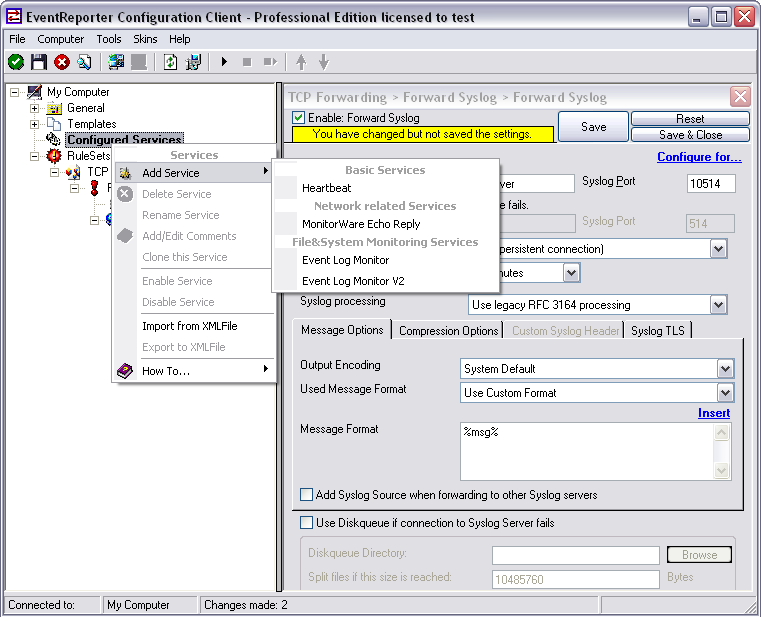This screenshot has height=617, width=761.
Task: Select Import from XMLFile menu entry
Action: (194, 326)
